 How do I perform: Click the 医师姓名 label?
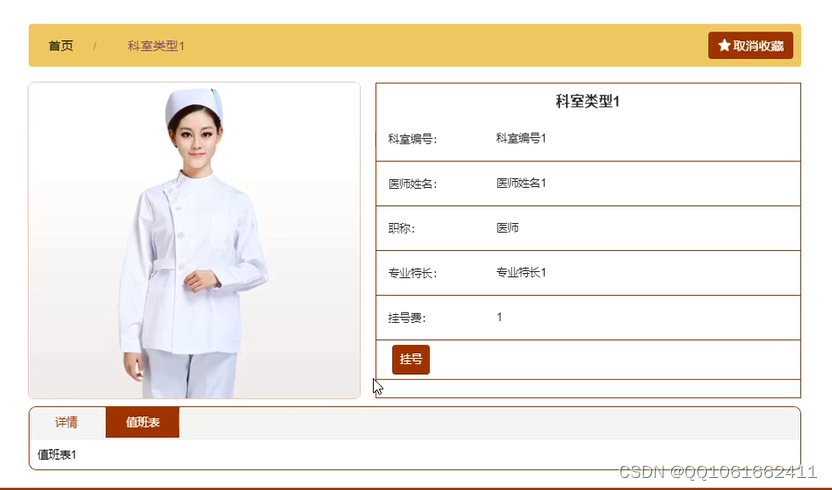pyautogui.click(x=412, y=184)
